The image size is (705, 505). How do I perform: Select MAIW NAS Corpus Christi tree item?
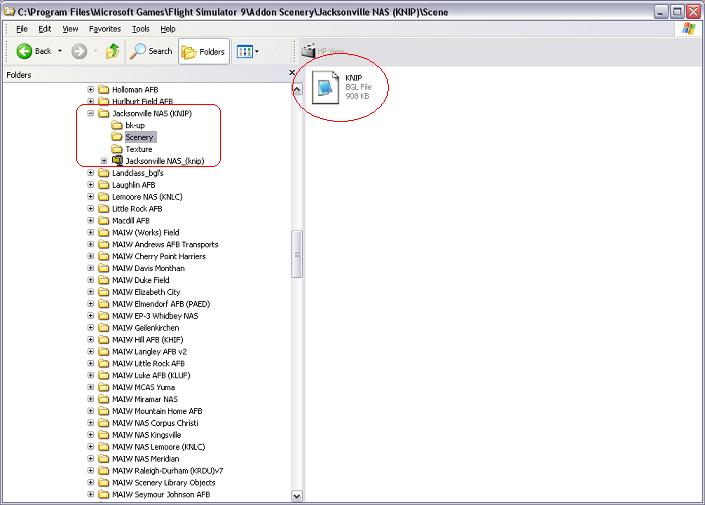[155, 423]
